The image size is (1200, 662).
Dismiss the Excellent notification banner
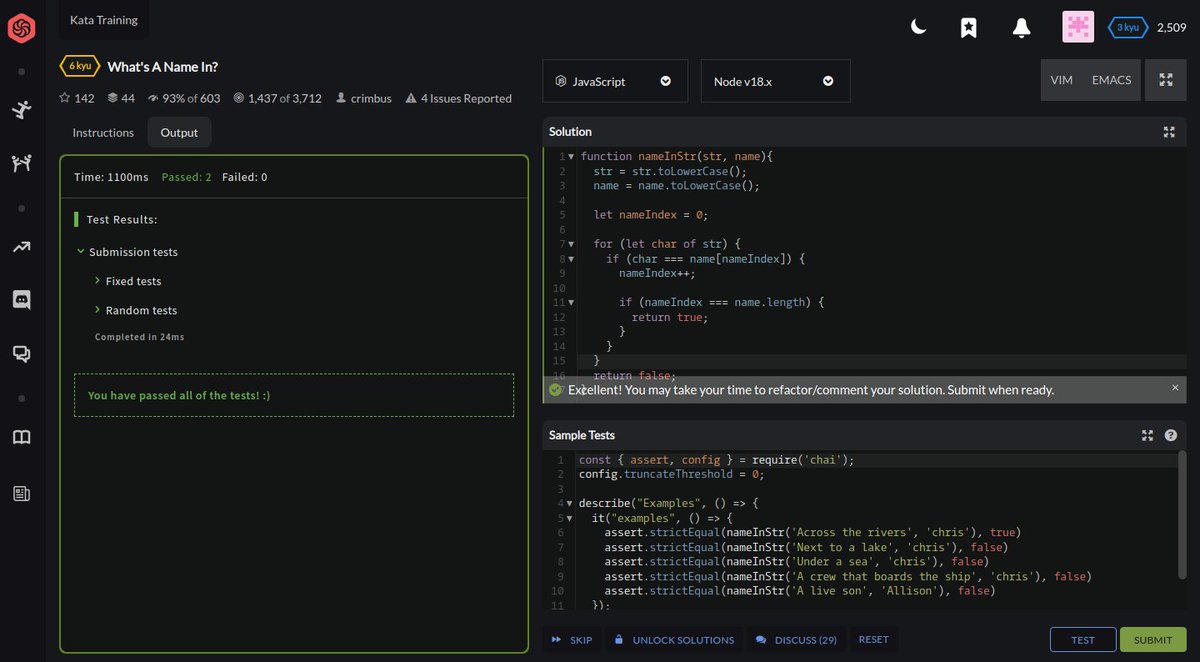[1175, 387]
